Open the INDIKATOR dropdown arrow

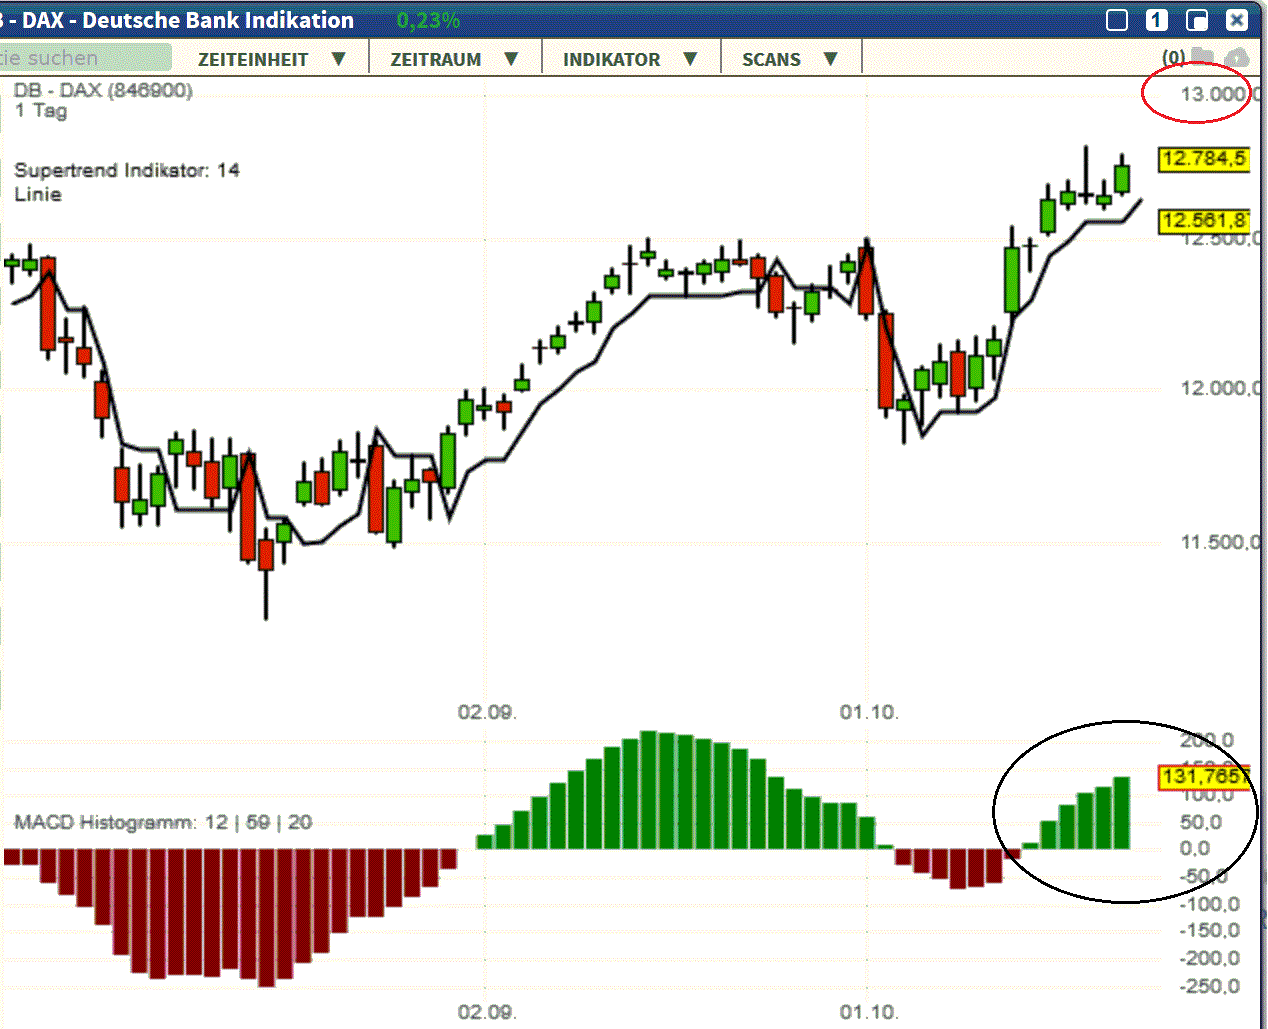[690, 59]
